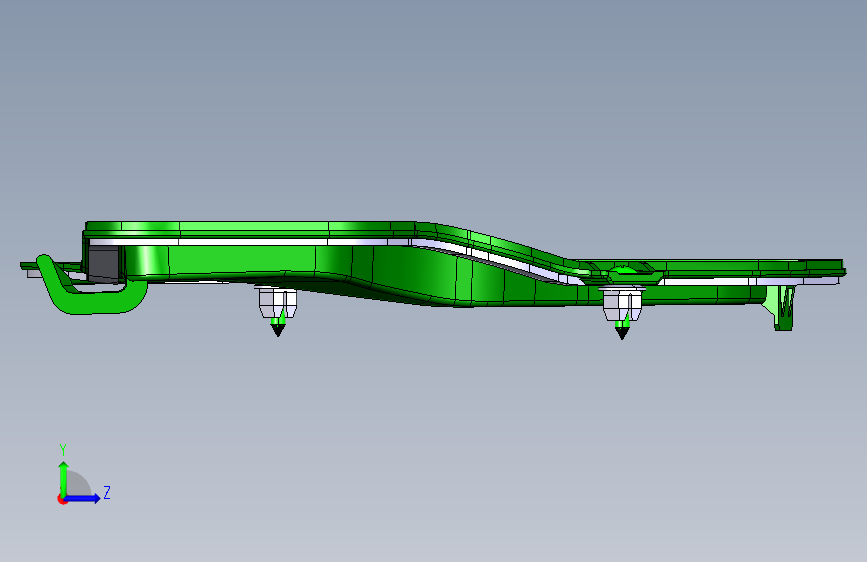Click the "Y" axis label
The width and height of the screenshot is (867, 562).
pyautogui.click(x=63, y=450)
